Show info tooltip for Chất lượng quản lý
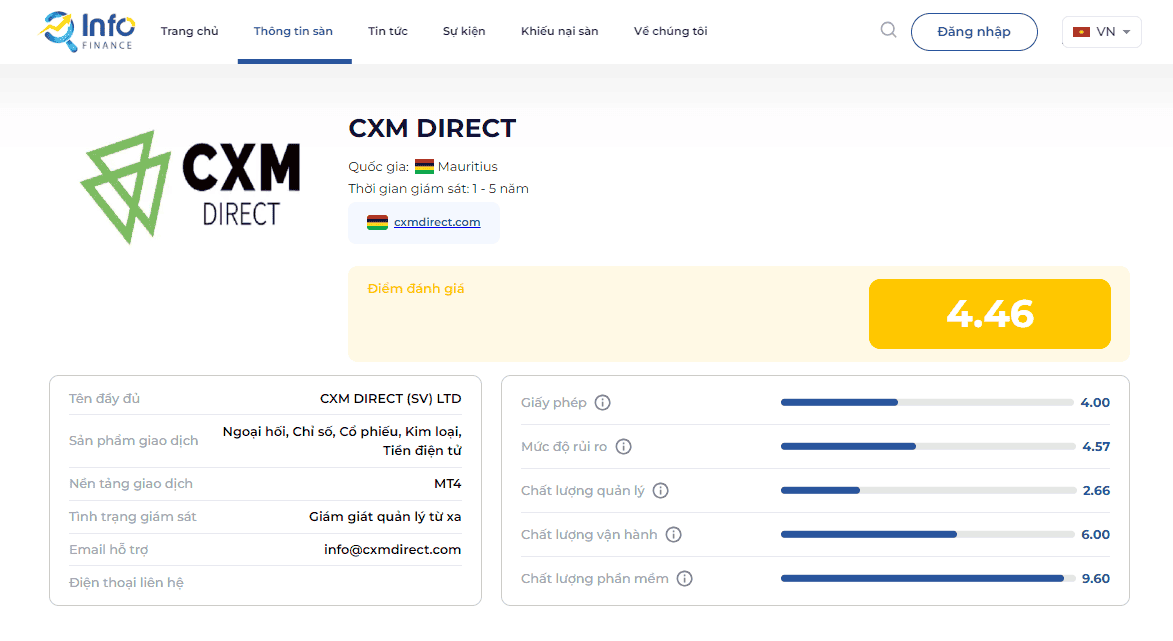Viewport: 1173px width, 641px height. [x=661, y=491]
